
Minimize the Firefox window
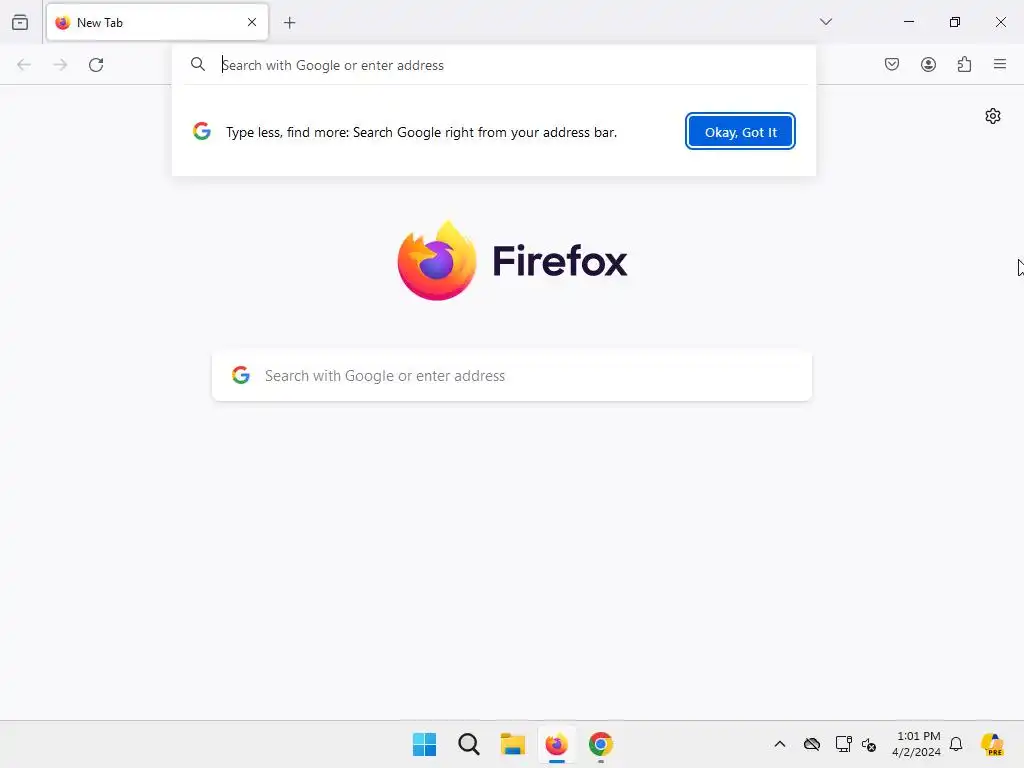point(908,22)
